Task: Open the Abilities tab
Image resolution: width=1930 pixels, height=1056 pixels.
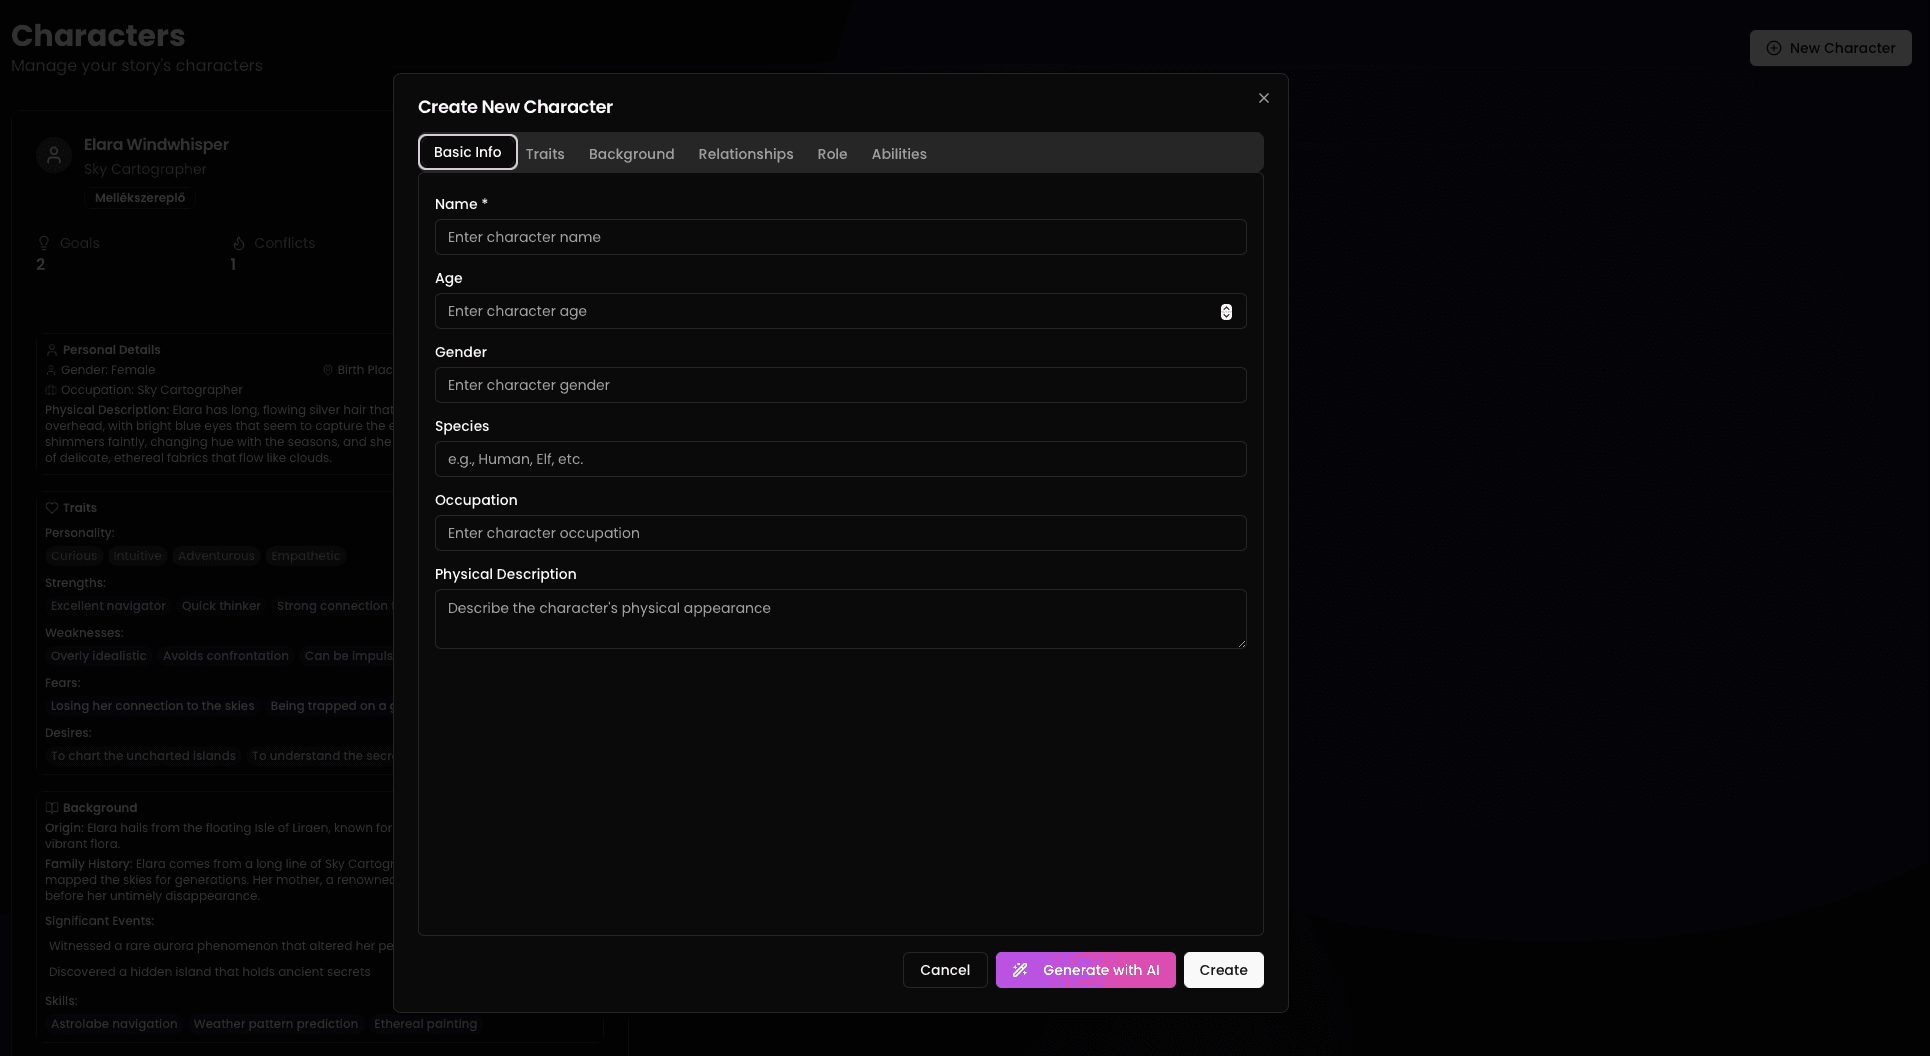Action: [x=898, y=154]
